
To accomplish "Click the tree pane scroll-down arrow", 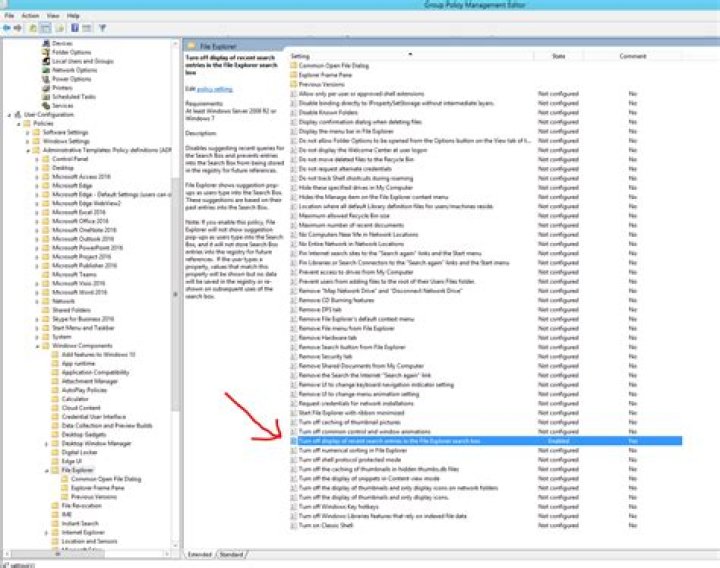I will pos(175,546).
